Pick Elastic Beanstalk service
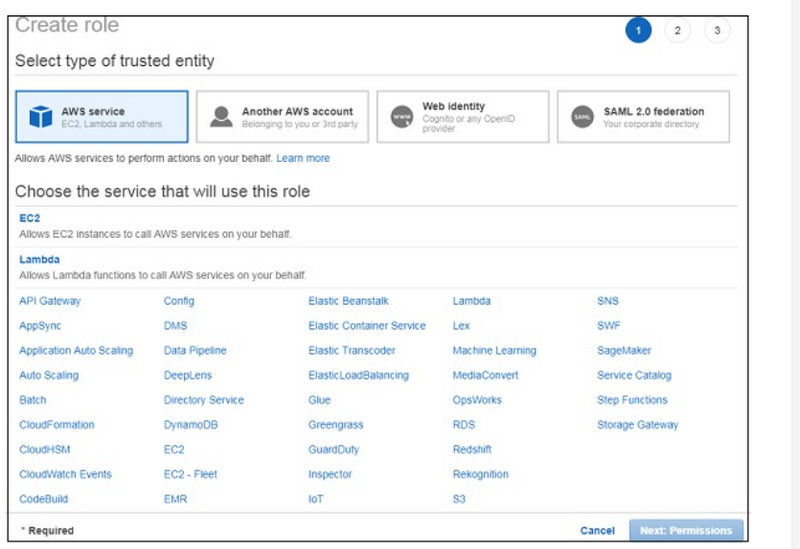This screenshot has width=800, height=549. click(x=348, y=301)
